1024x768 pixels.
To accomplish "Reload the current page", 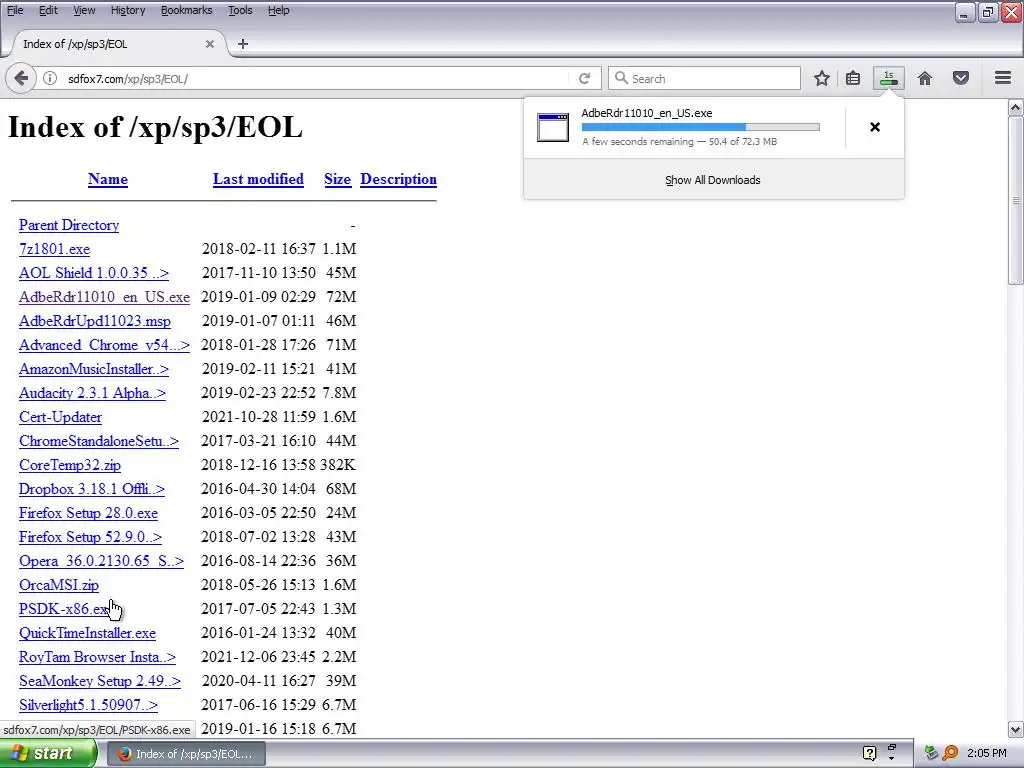I will [x=584, y=78].
